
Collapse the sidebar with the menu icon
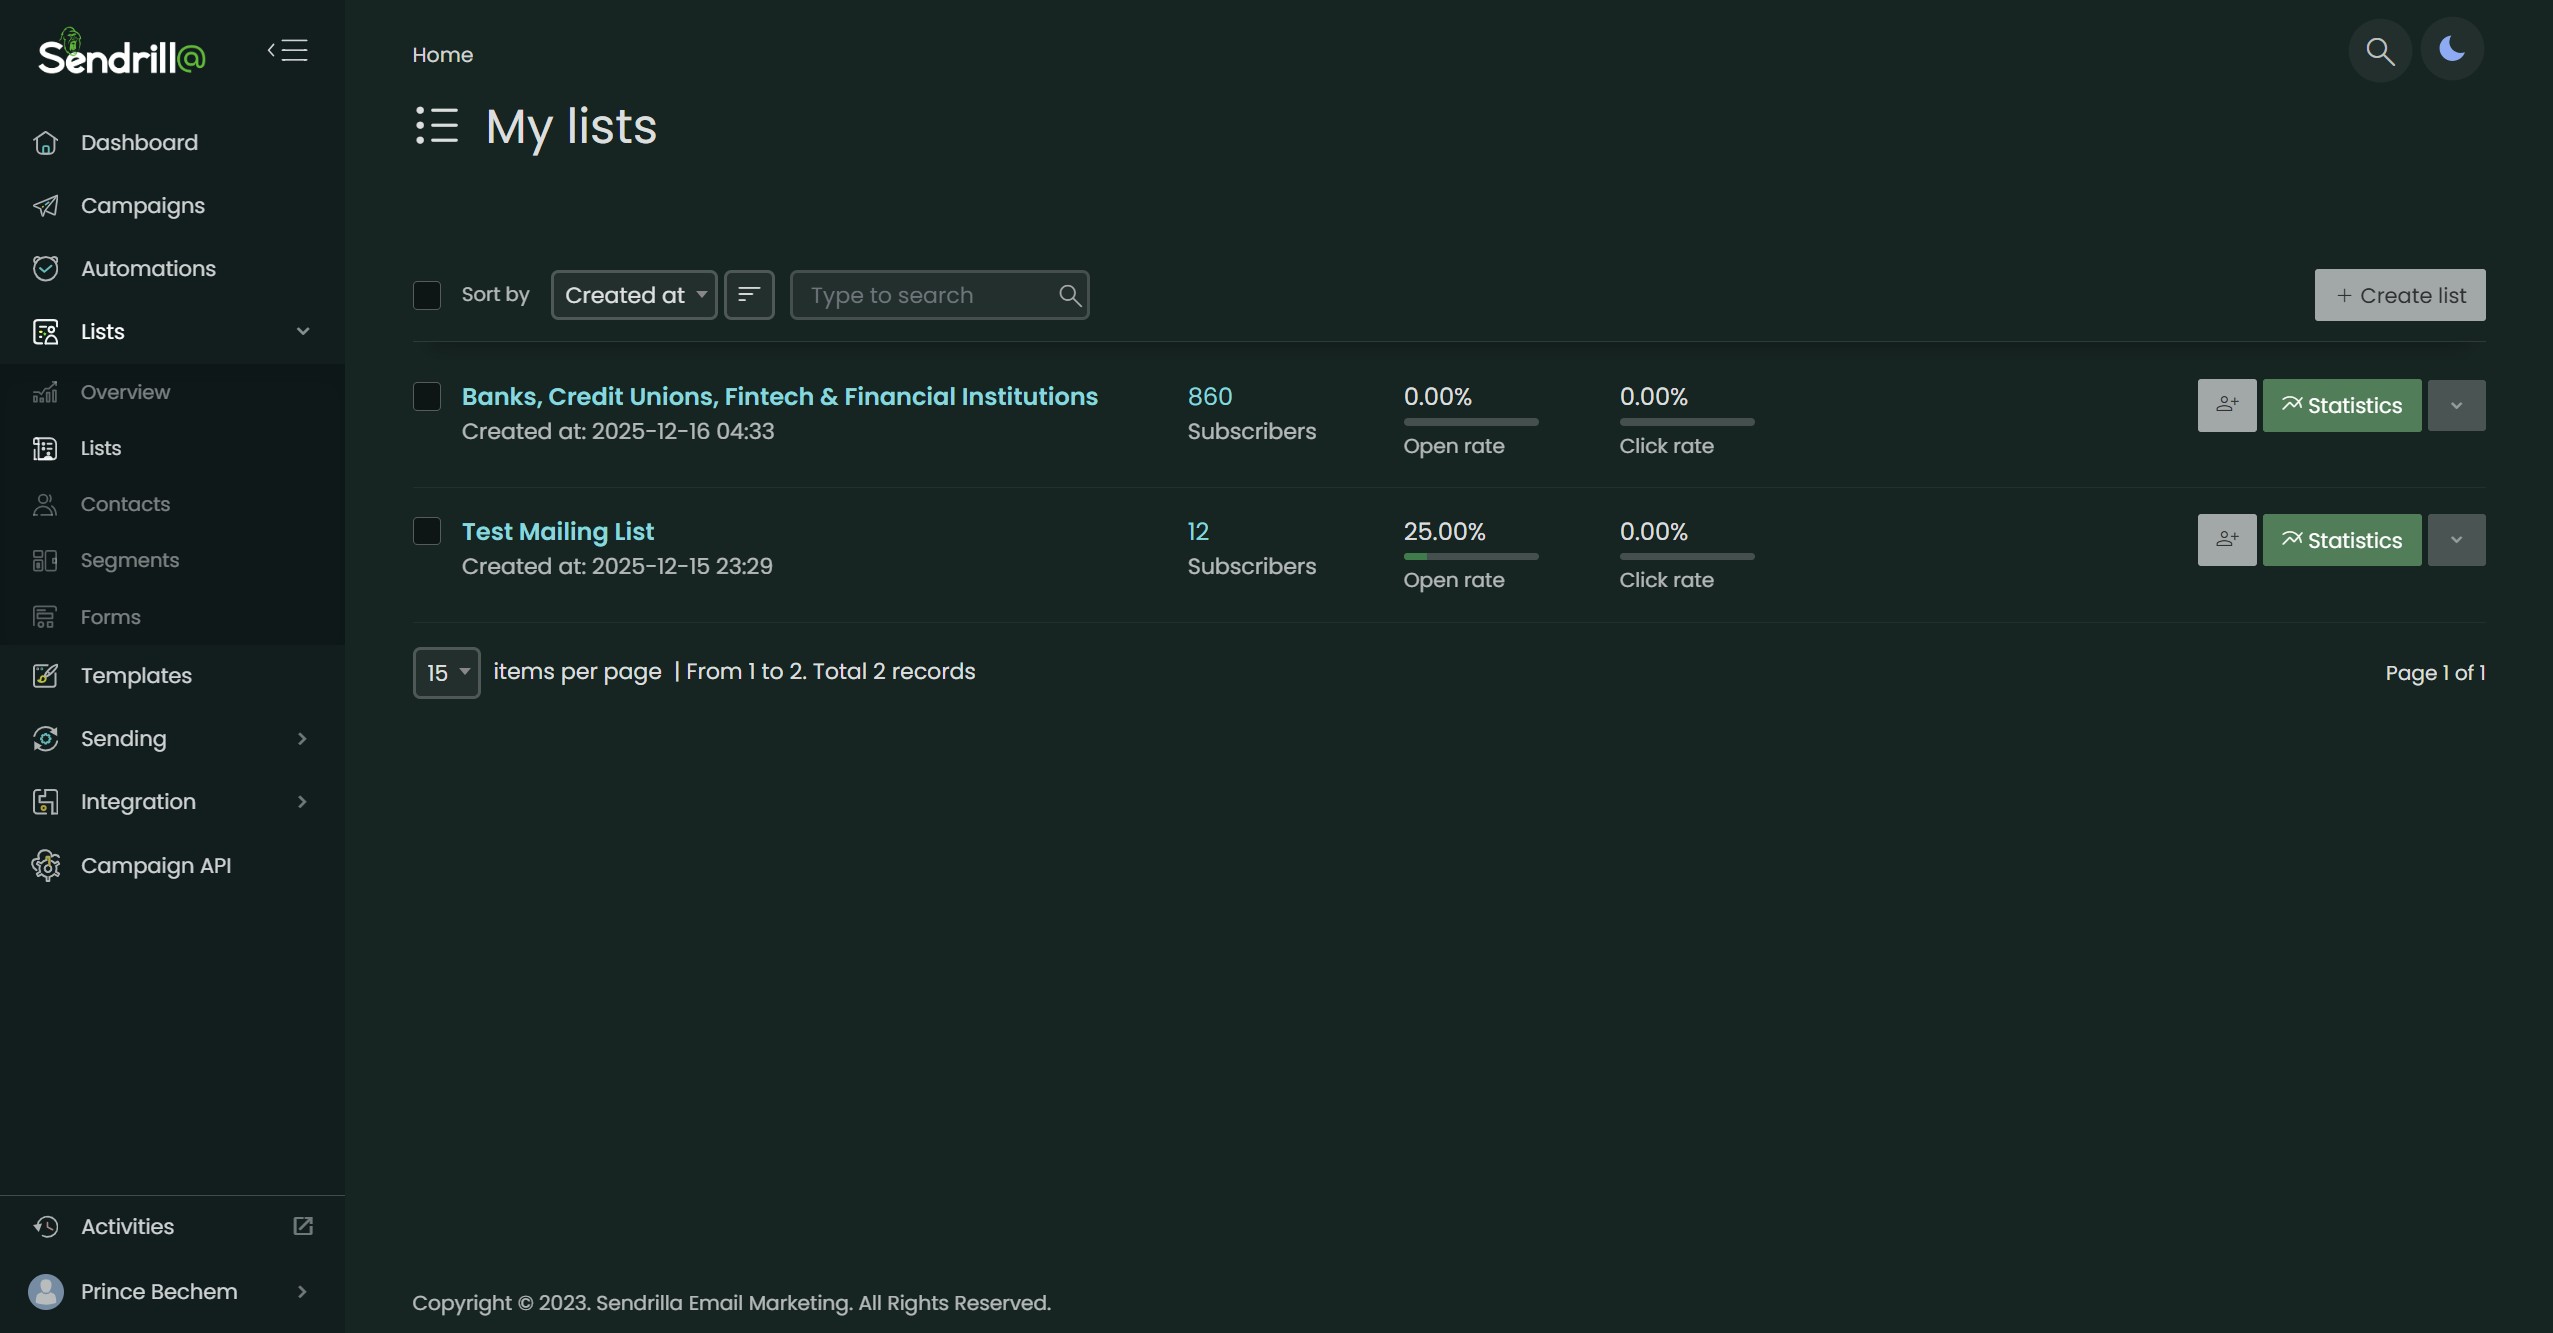coord(288,50)
